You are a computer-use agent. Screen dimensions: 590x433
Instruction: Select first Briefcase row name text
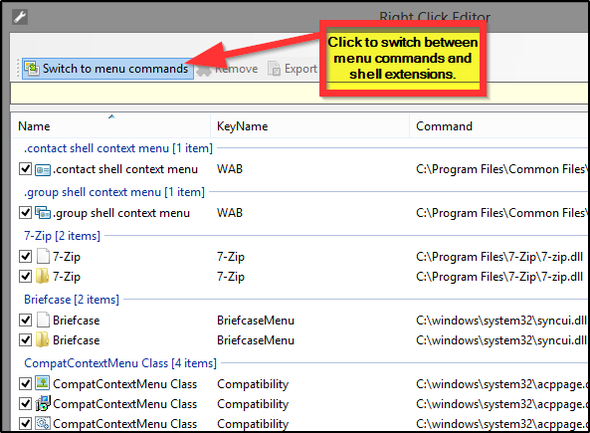[x=76, y=320]
